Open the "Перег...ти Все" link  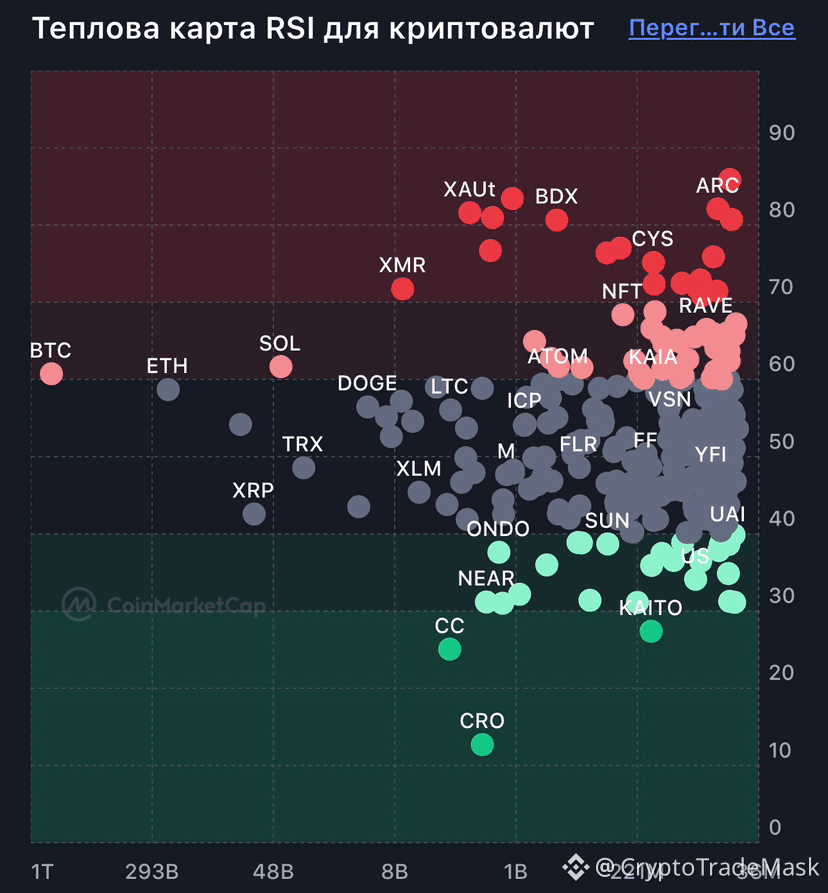click(711, 28)
